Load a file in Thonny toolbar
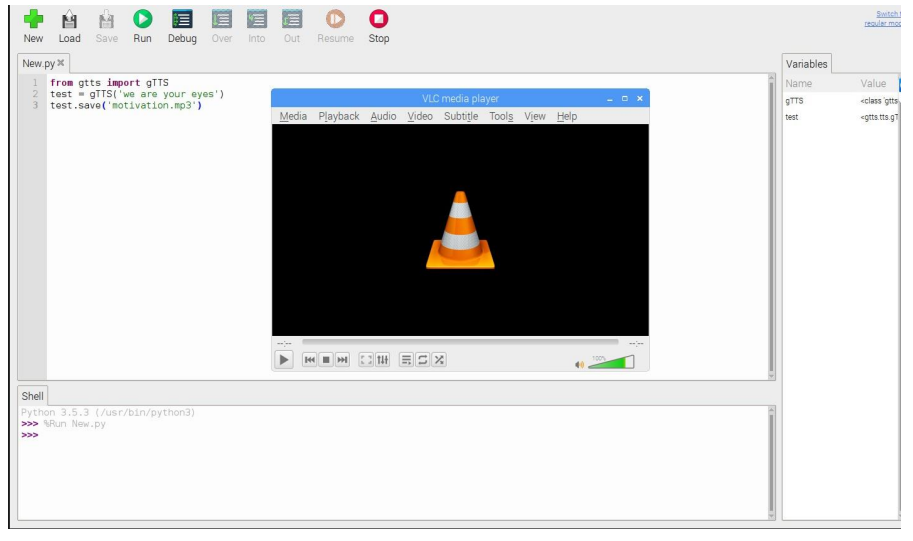Screen dimensions: 913x541 tap(69, 20)
